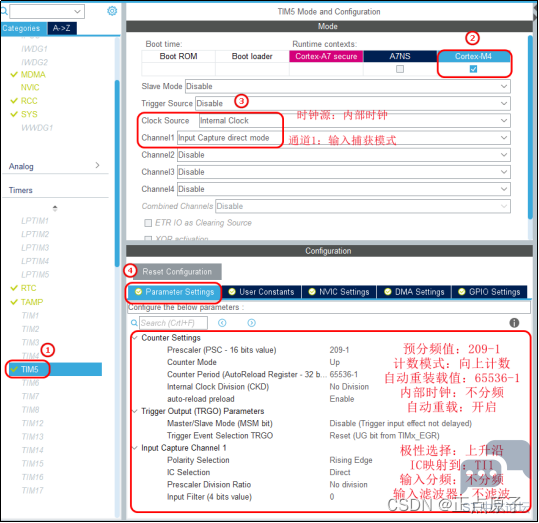Screen dimensions: 539x523
Task: Click auto-reload preload value 'Enable'
Action: coord(342,399)
